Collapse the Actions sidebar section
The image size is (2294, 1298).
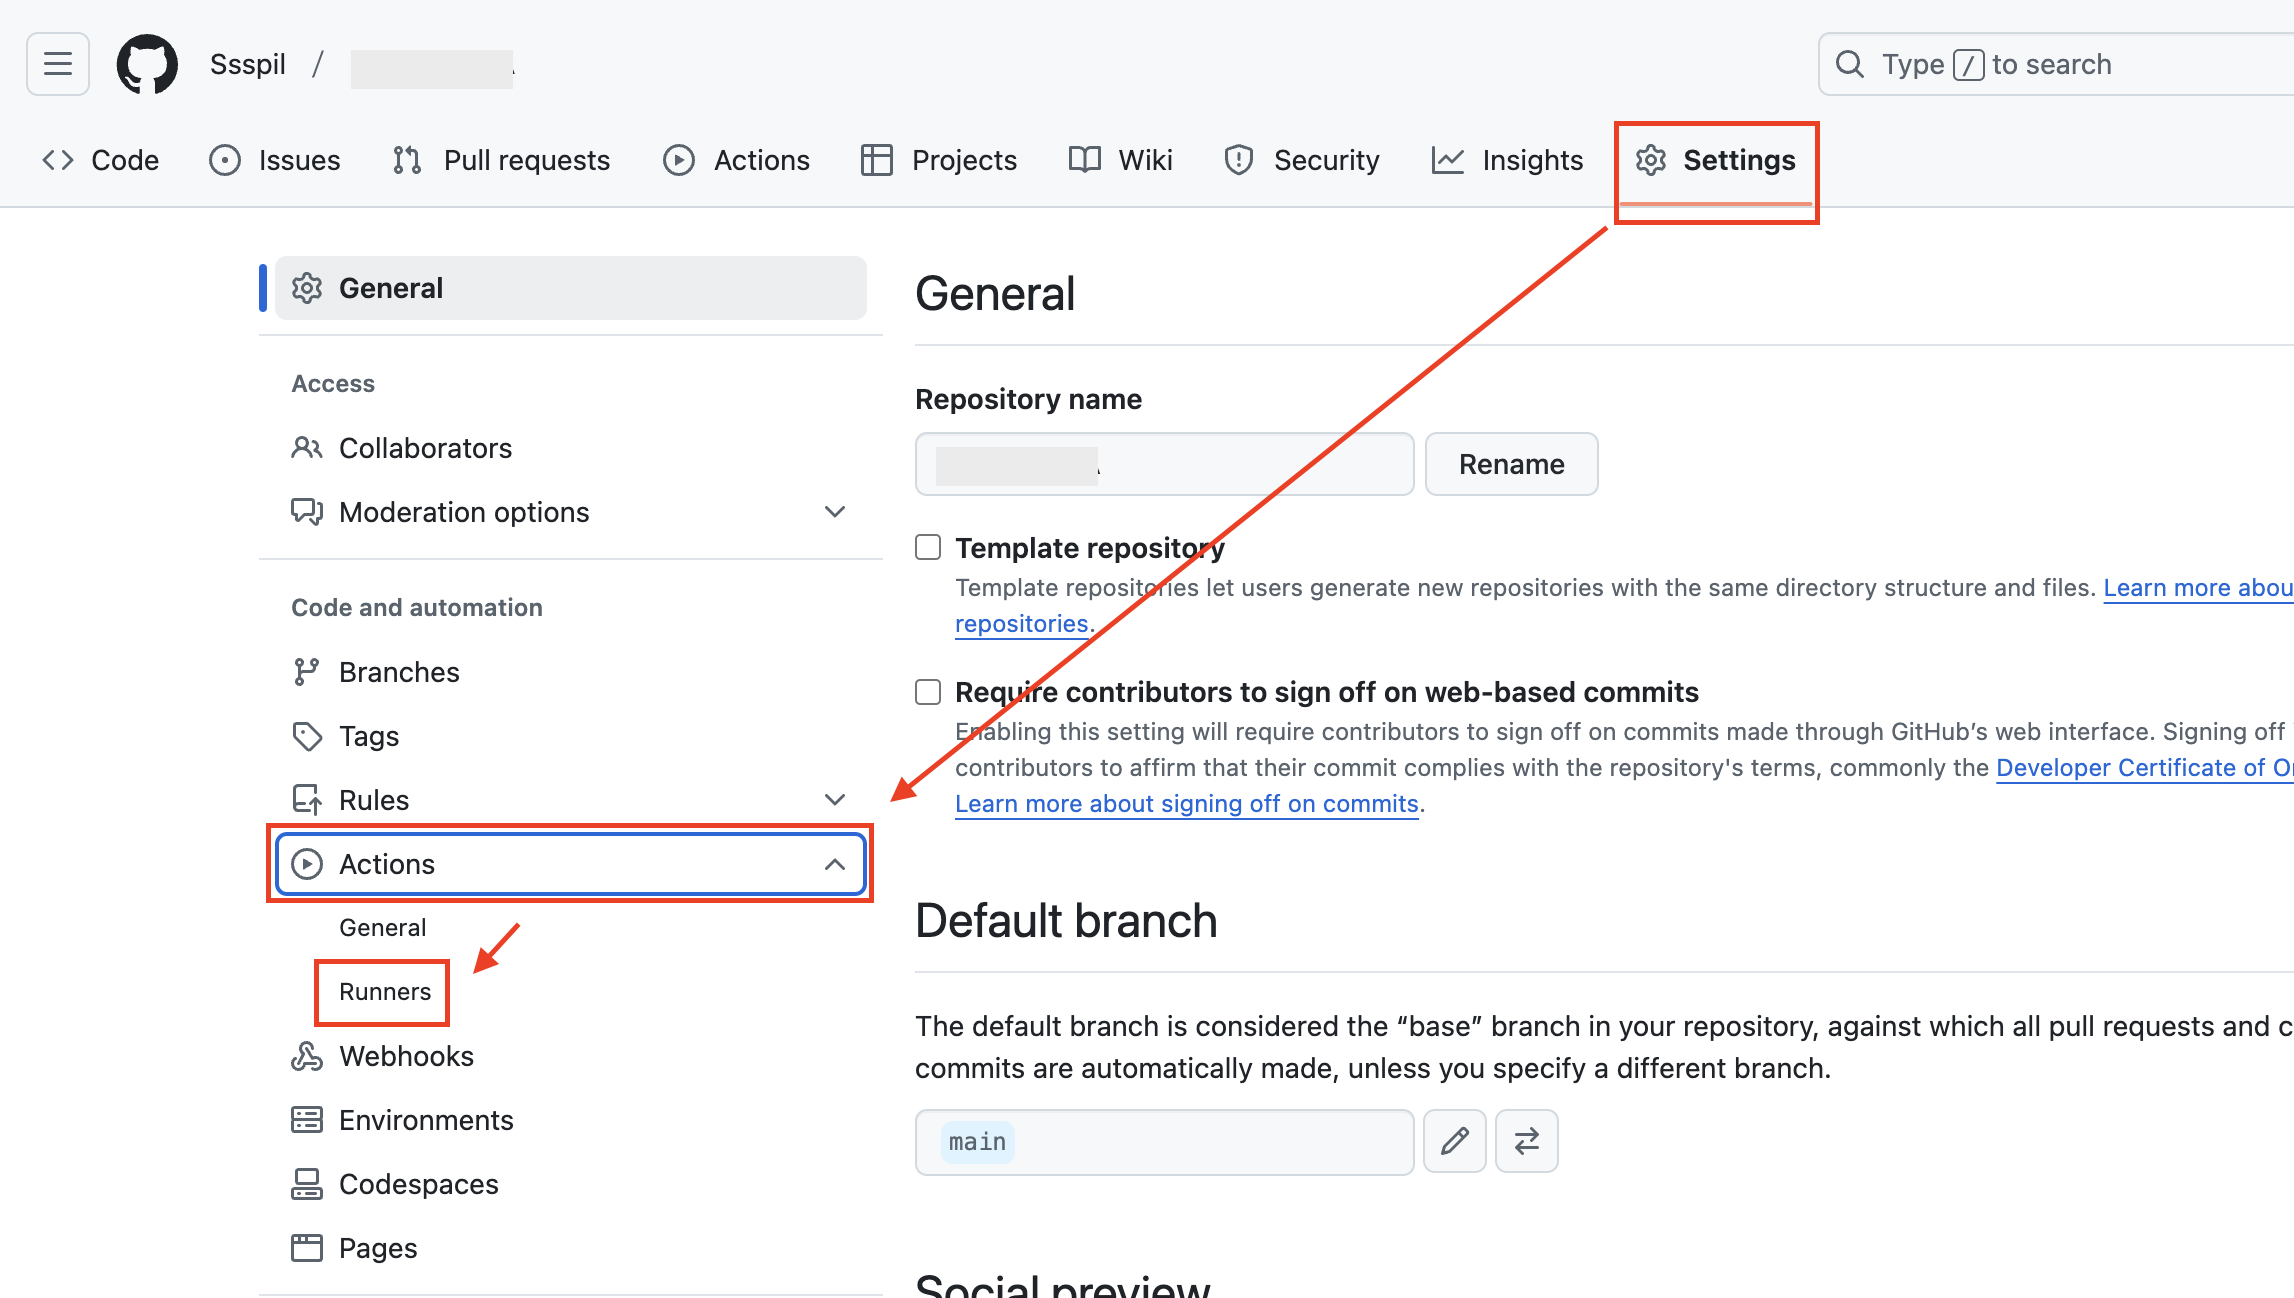click(x=835, y=864)
